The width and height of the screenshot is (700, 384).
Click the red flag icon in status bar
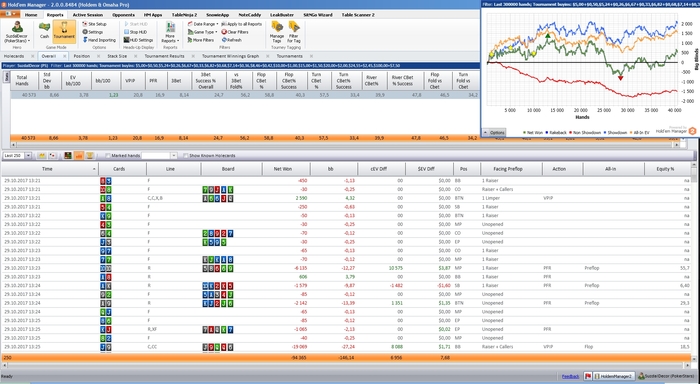click(x=588, y=376)
